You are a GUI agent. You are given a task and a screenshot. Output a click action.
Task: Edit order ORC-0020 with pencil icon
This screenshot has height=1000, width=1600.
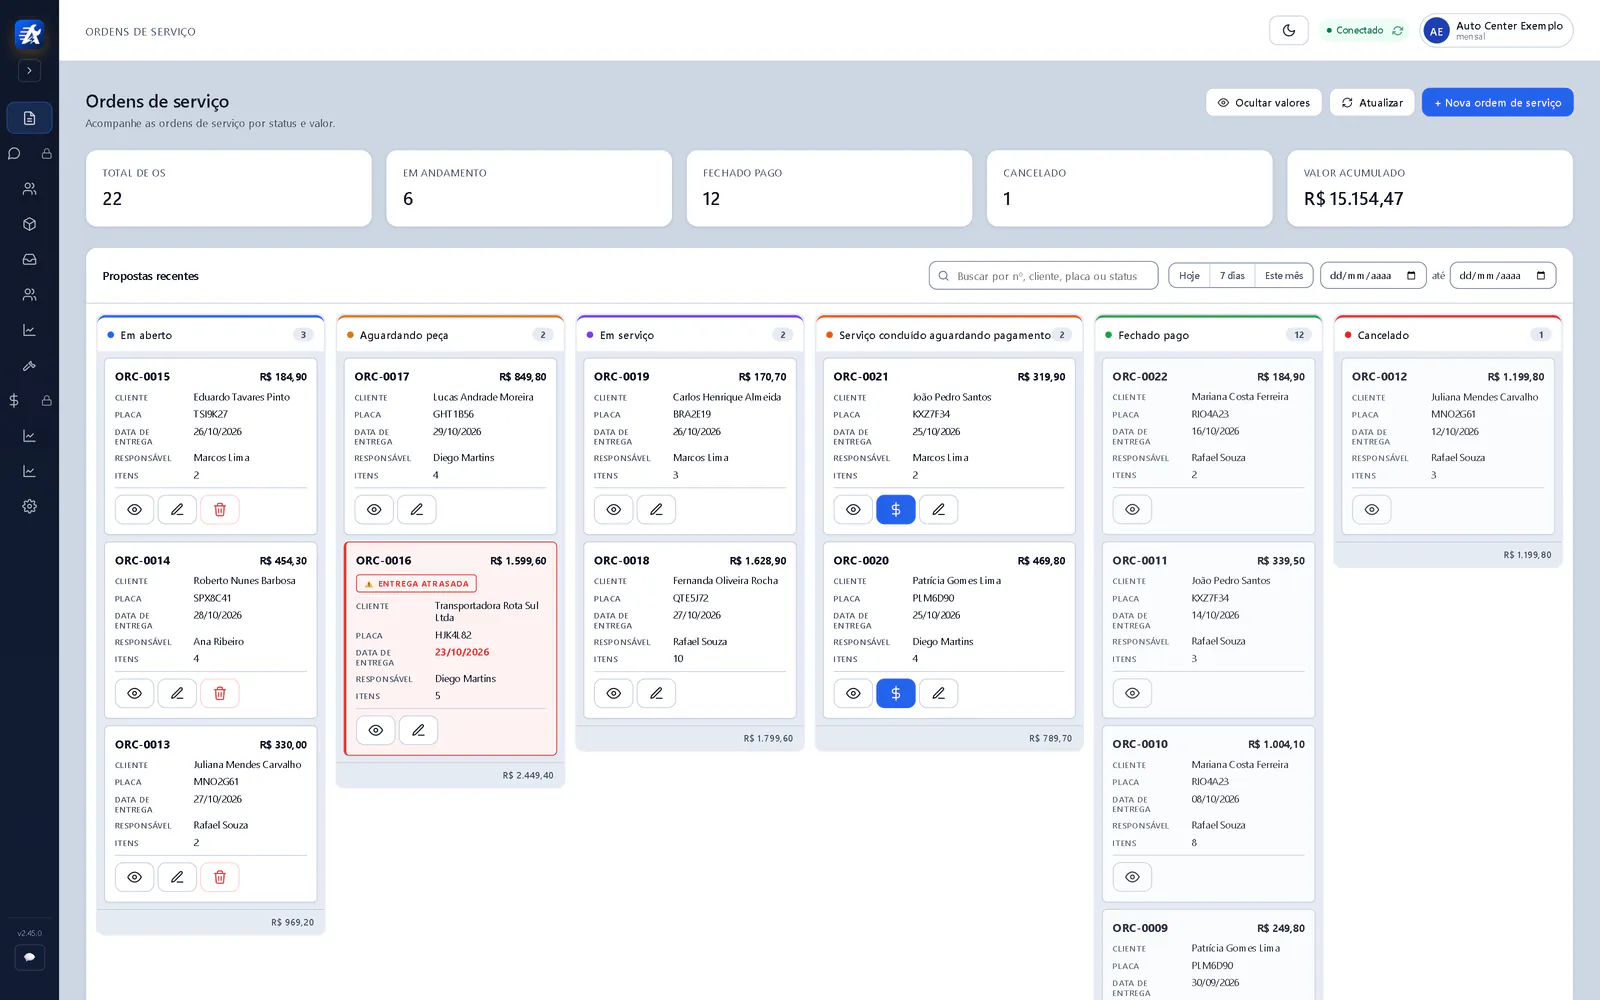click(938, 693)
